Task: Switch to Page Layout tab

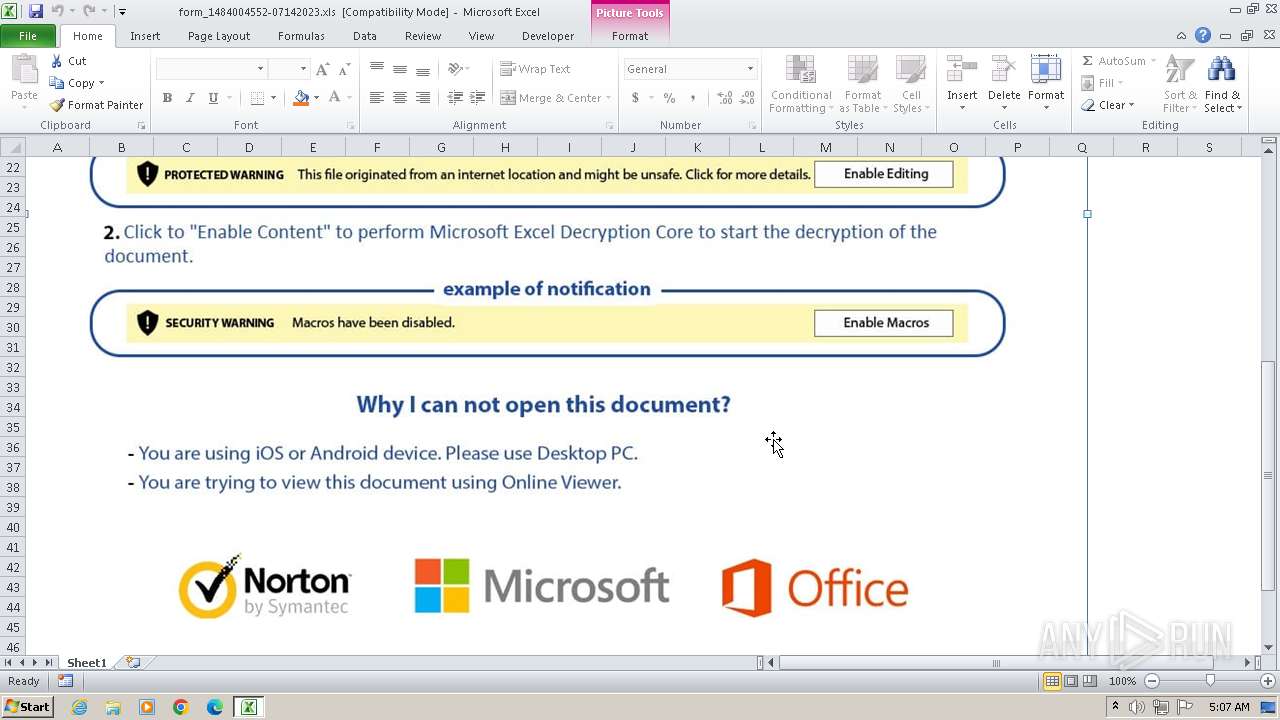Action: click(x=219, y=36)
